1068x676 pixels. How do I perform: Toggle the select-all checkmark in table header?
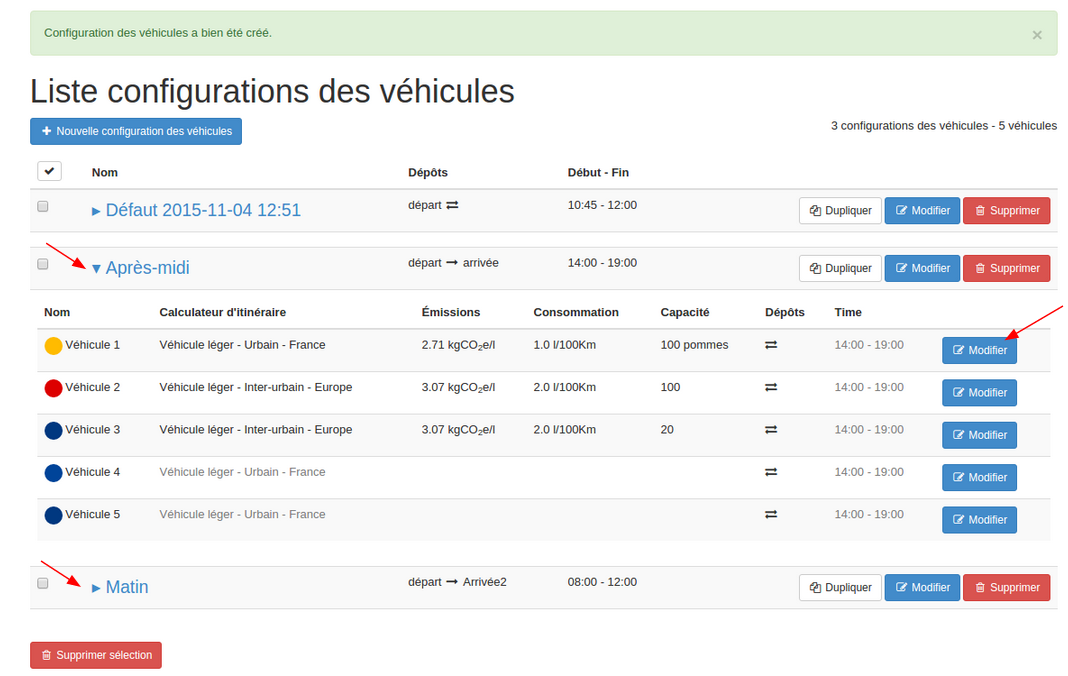50,171
